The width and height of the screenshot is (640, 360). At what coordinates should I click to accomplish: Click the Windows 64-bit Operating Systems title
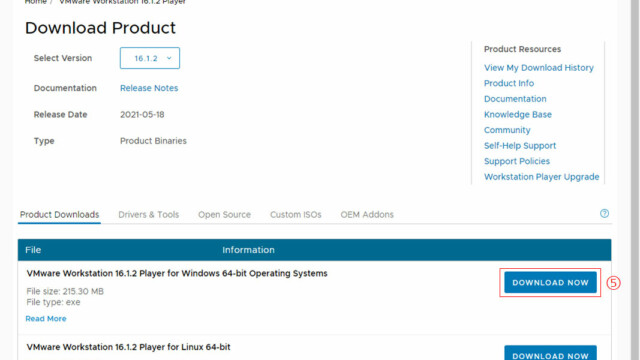click(177, 273)
